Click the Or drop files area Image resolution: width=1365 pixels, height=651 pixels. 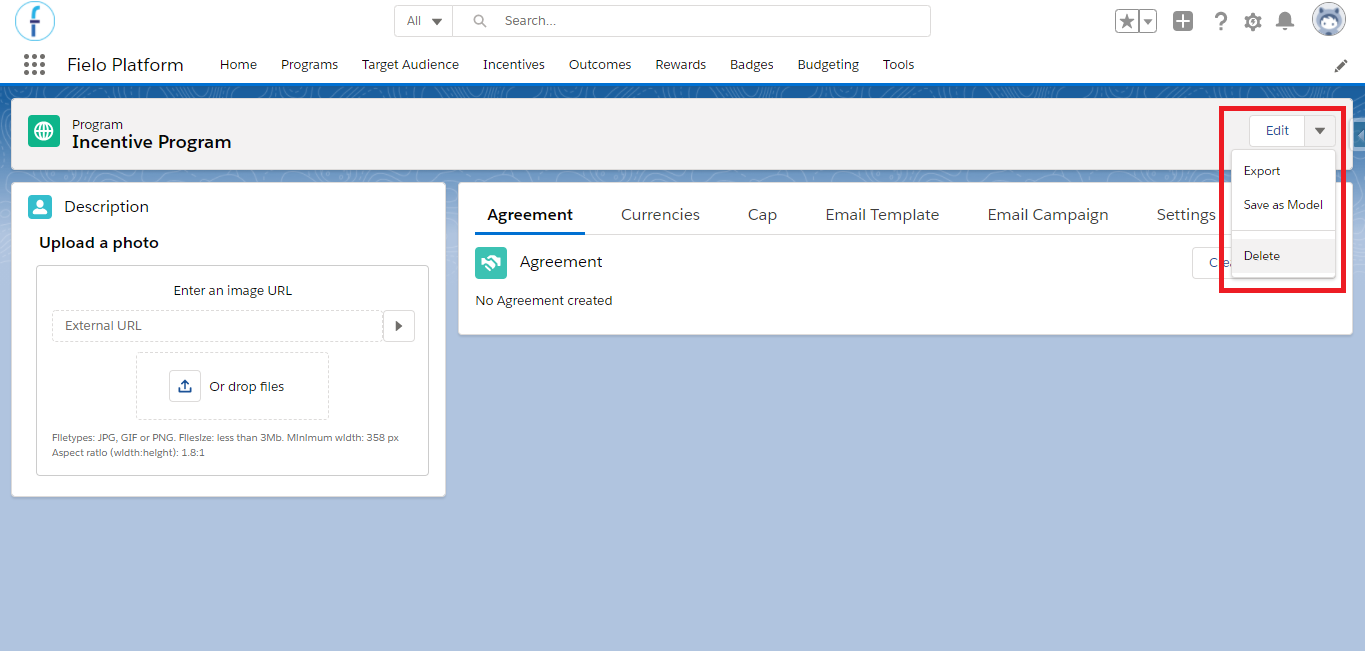[232, 386]
